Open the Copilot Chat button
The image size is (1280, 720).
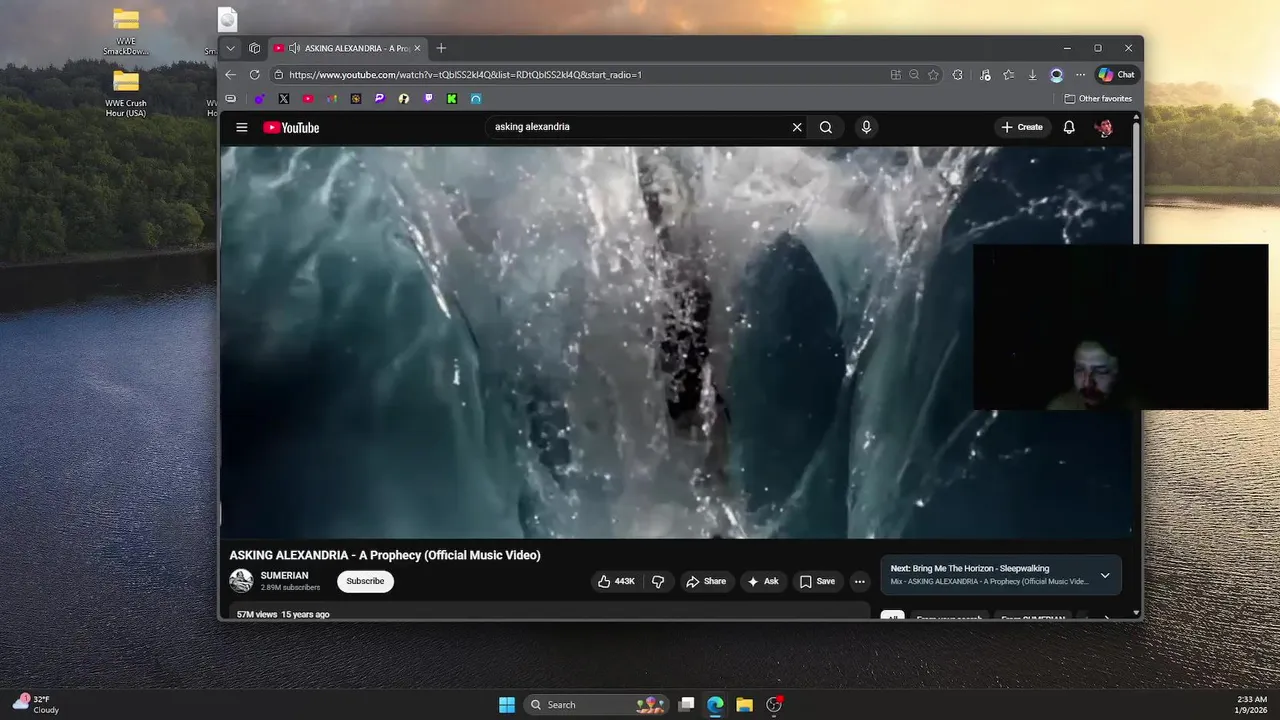pyautogui.click(x=1117, y=75)
